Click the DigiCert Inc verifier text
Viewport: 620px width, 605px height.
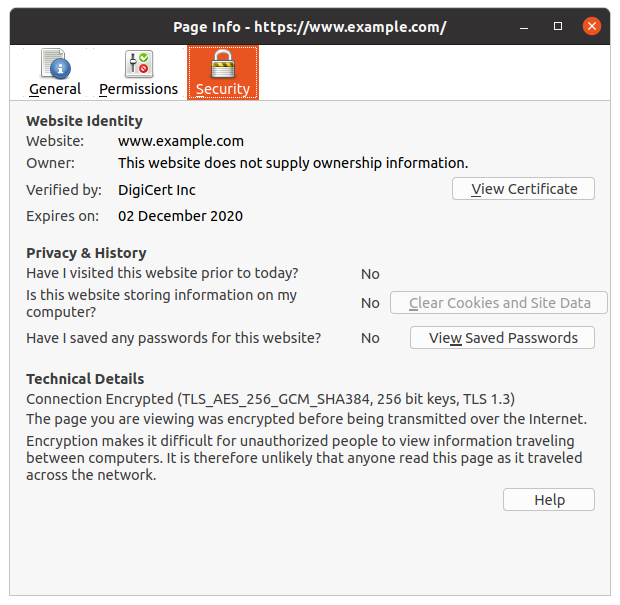[157, 190]
